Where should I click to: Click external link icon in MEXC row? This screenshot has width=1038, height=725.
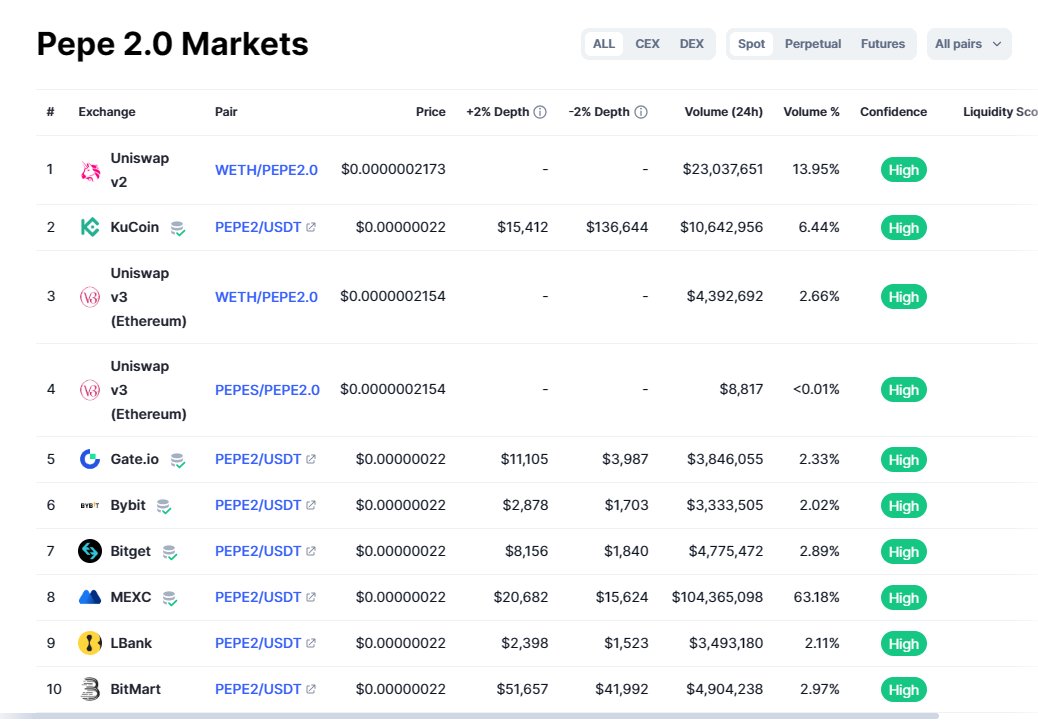(311, 597)
